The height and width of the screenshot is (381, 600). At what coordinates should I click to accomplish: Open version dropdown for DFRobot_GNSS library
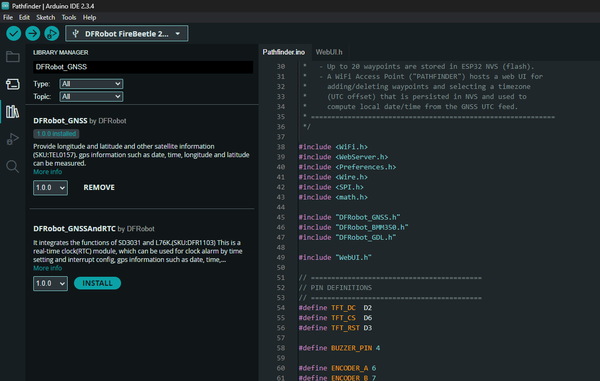pos(50,188)
